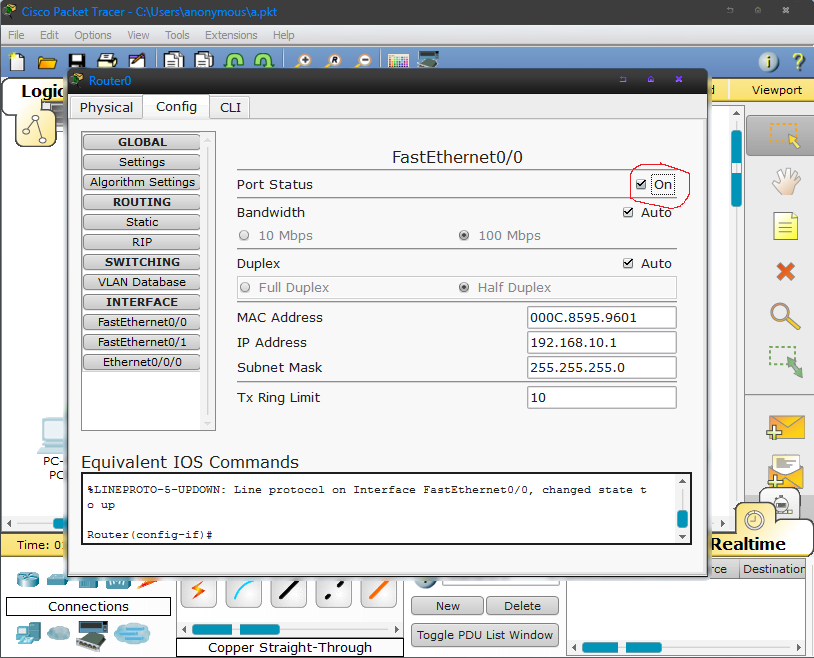This screenshot has height=658, width=814.
Task: Click the Zoom Reset magnifier icon
Action: pyautogui.click(x=333, y=61)
